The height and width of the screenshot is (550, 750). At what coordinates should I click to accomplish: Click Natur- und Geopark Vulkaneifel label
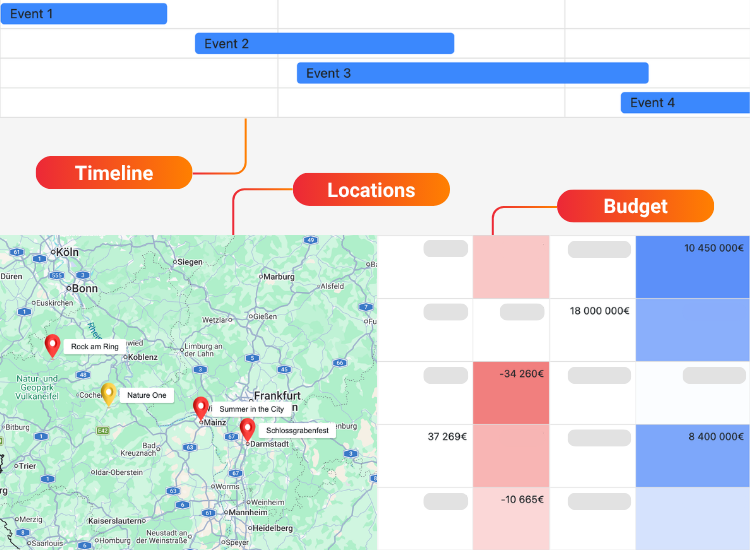point(37,387)
